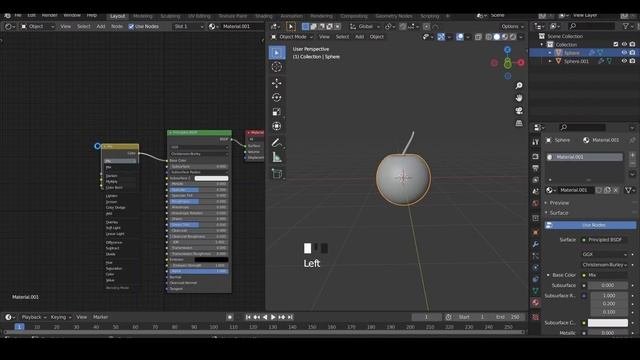Open the Options dropdown in viewport header

(512, 27)
